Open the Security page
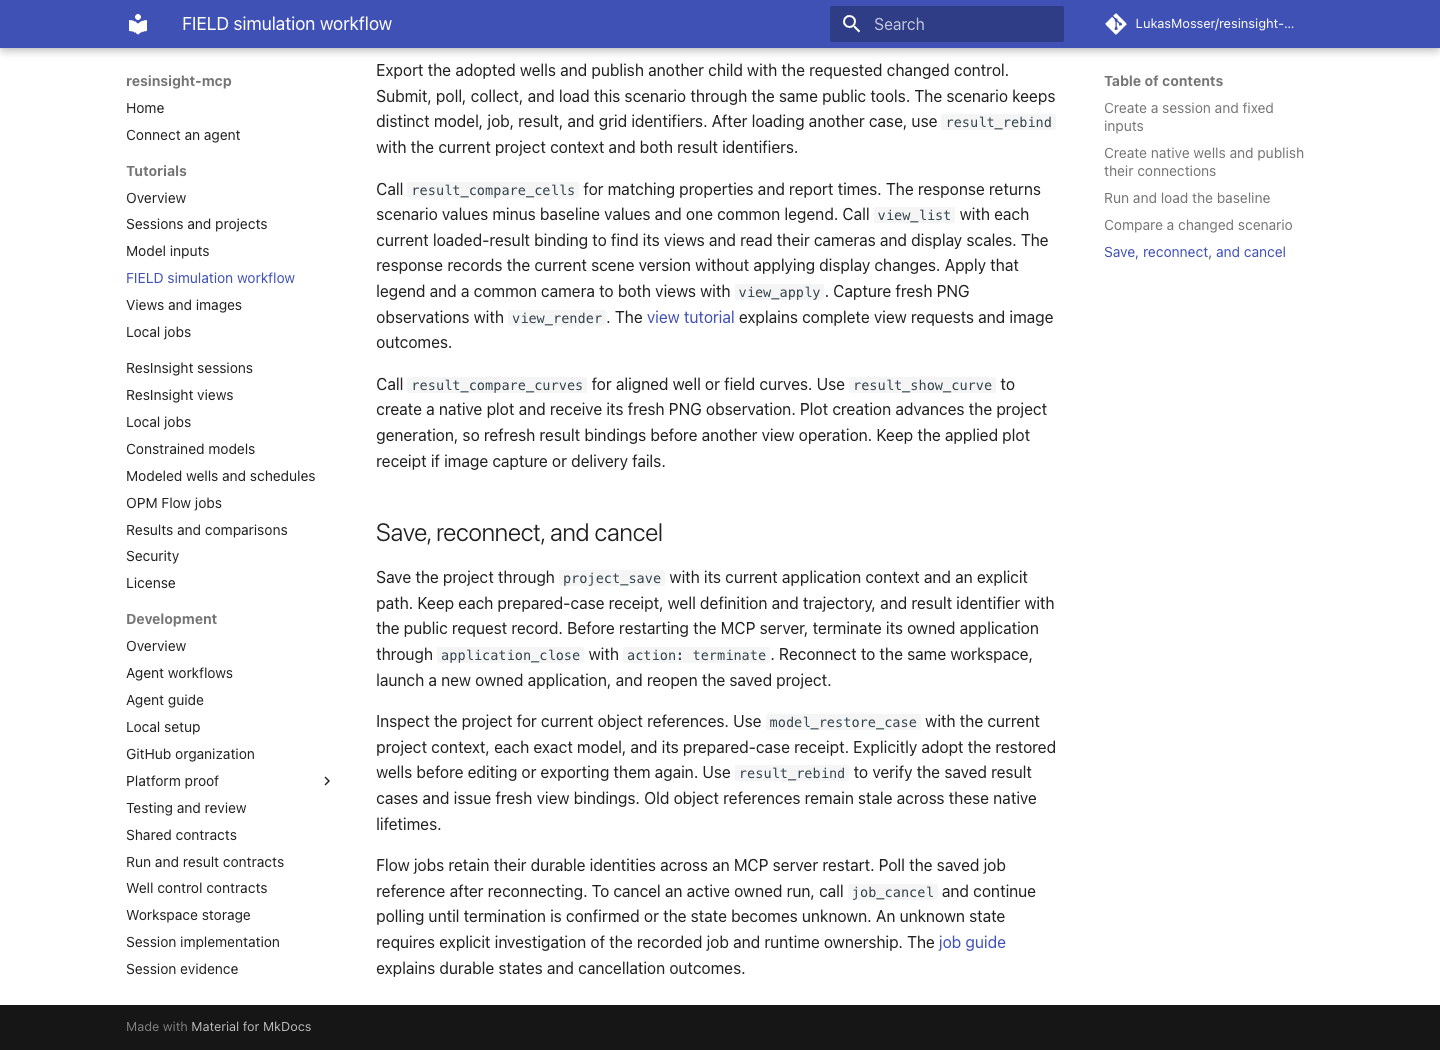The height and width of the screenshot is (1050, 1440). tap(152, 556)
